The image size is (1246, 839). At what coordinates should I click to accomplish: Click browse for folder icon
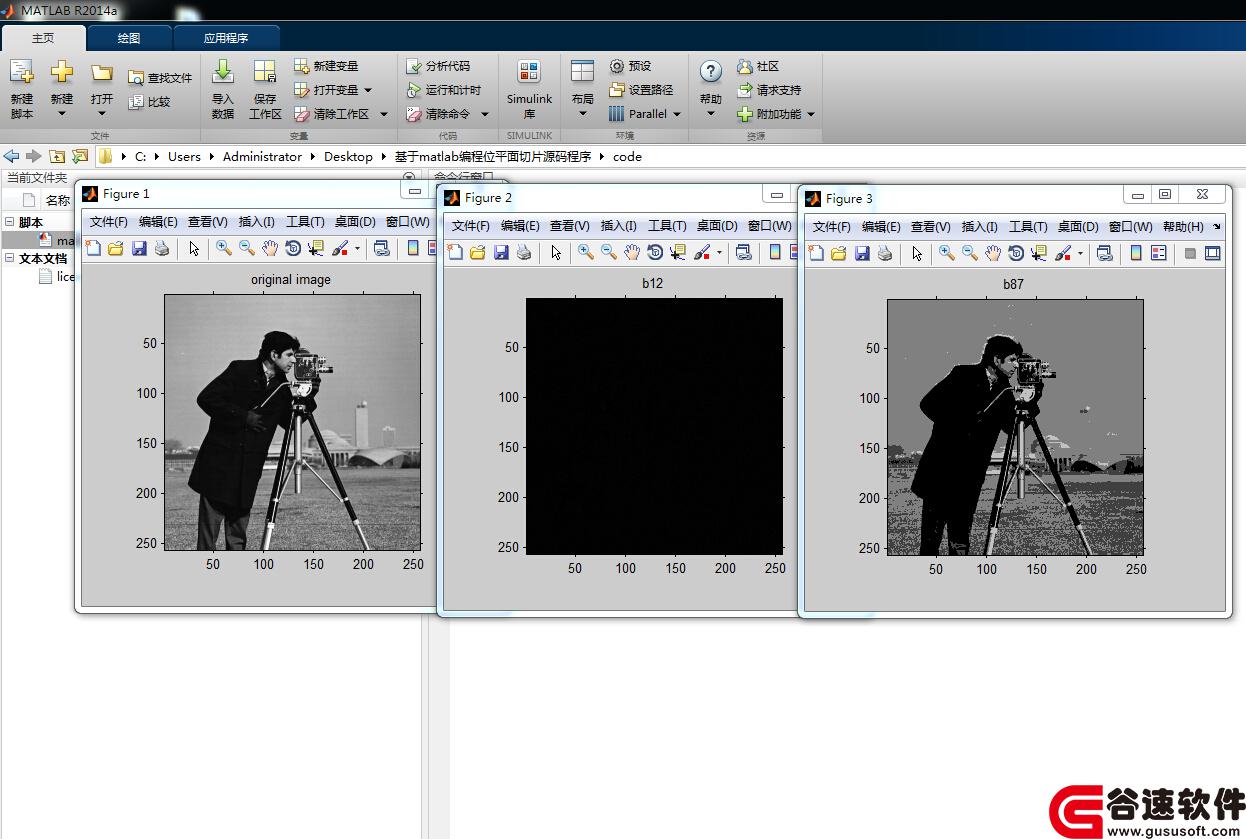pos(80,156)
